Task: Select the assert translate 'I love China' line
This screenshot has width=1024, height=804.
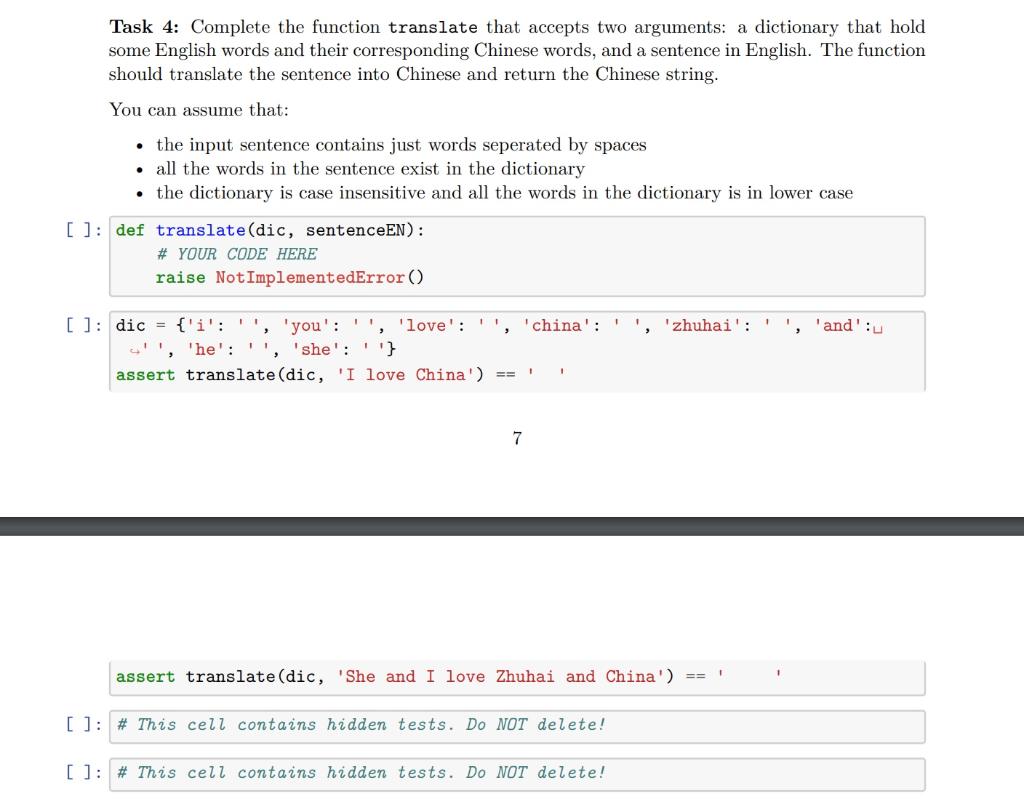Action: coord(340,374)
